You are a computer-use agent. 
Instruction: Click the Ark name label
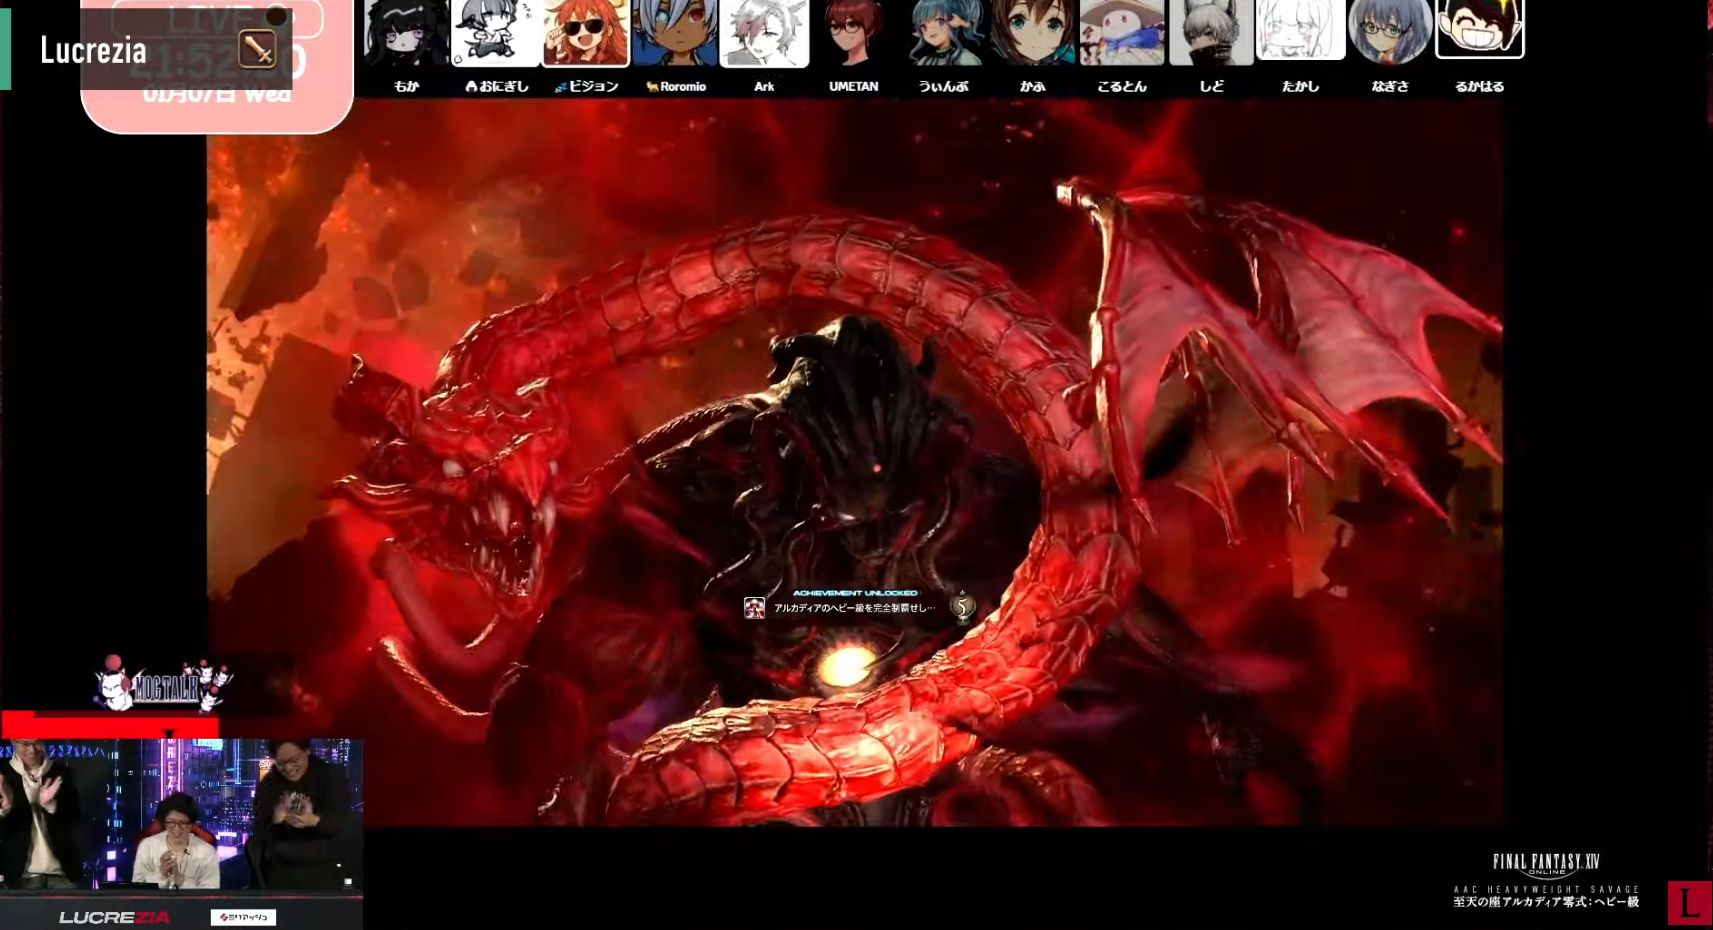[x=764, y=86]
